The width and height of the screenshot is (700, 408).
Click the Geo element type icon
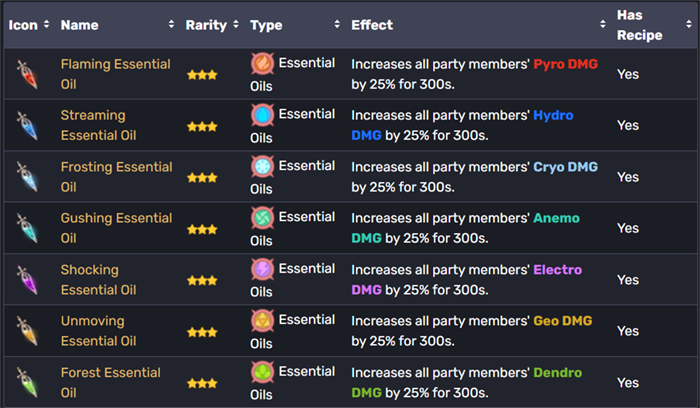pos(262,322)
